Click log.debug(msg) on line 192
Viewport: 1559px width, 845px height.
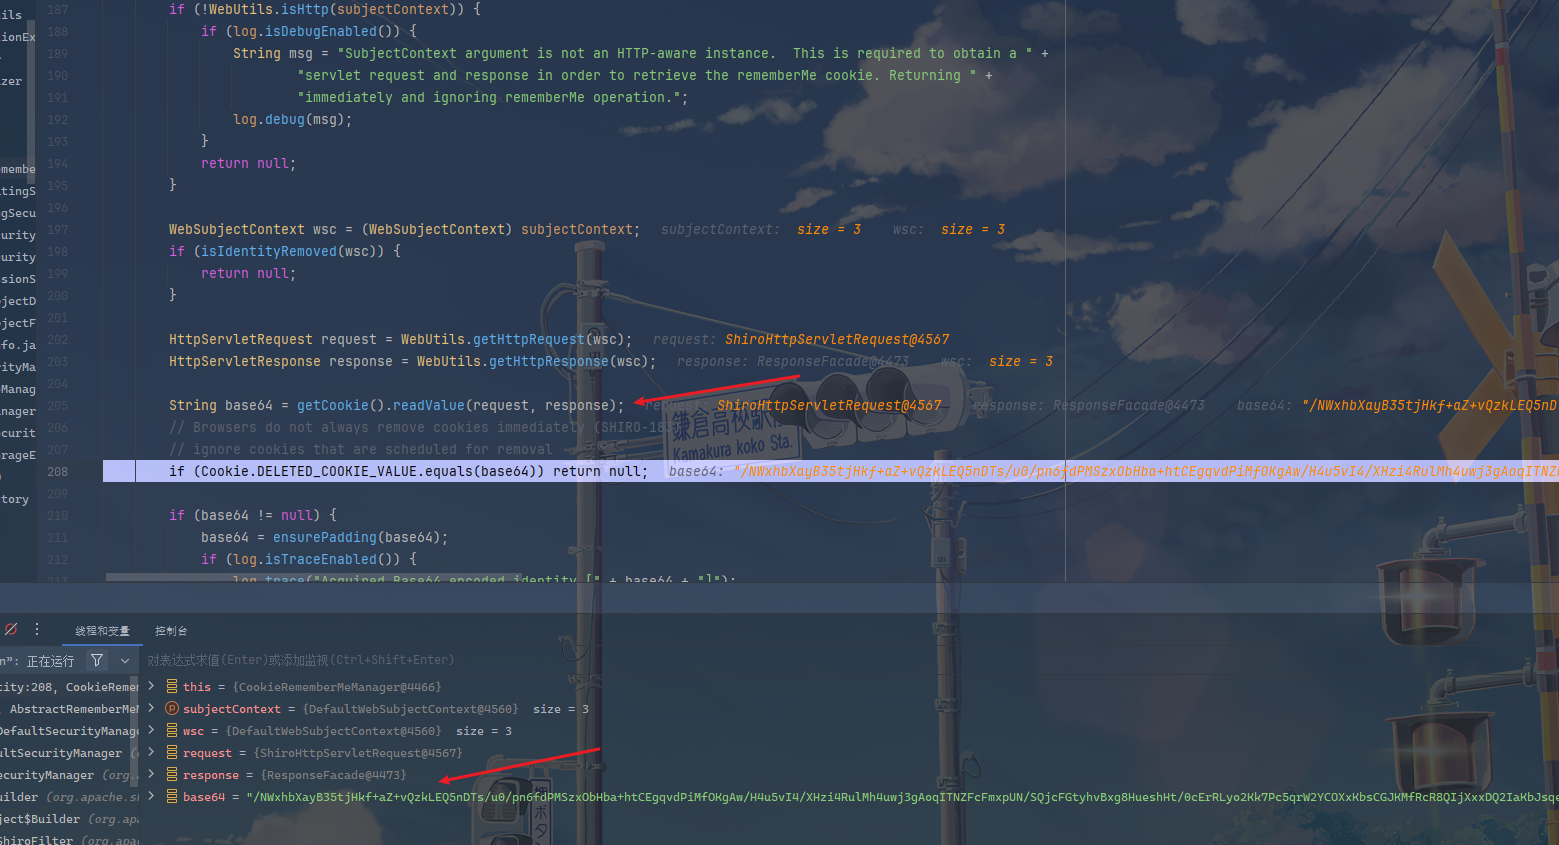(x=292, y=119)
